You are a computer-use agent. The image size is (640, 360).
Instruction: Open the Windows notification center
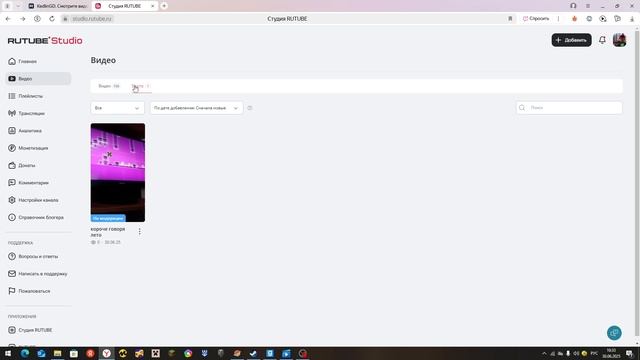[629, 353]
